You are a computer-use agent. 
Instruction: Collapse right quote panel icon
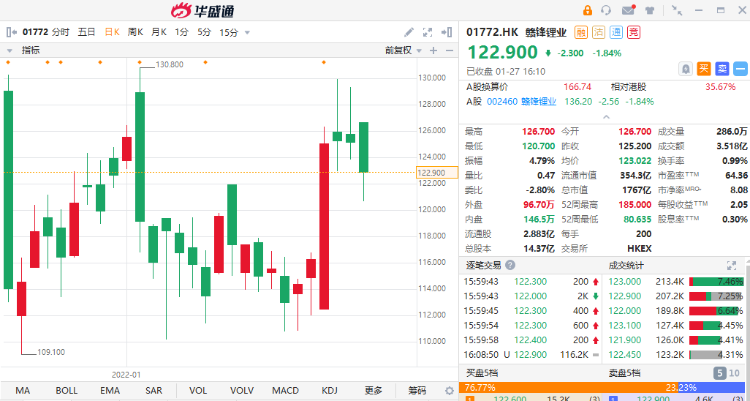point(446,32)
